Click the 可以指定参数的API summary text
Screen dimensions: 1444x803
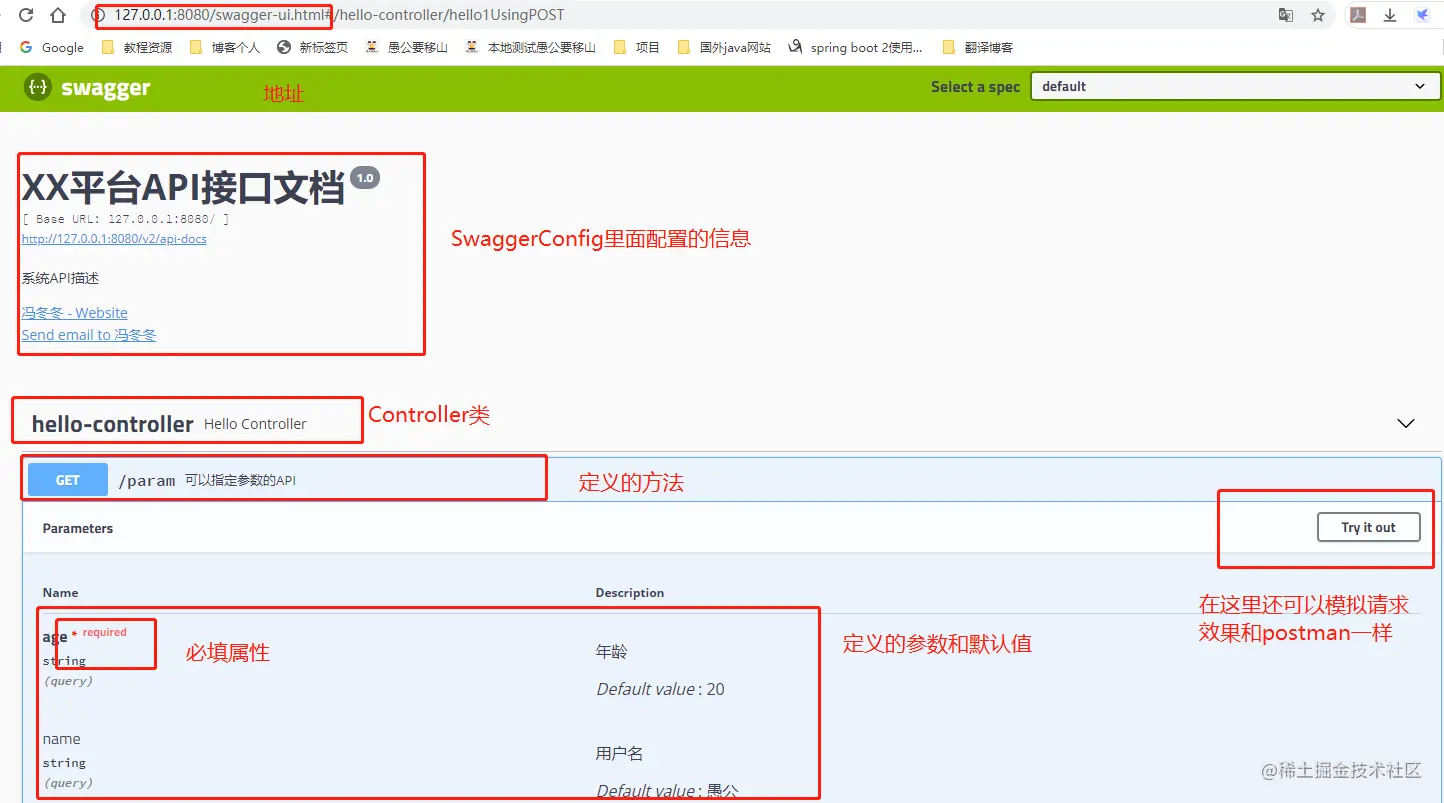click(x=240, y=481)
